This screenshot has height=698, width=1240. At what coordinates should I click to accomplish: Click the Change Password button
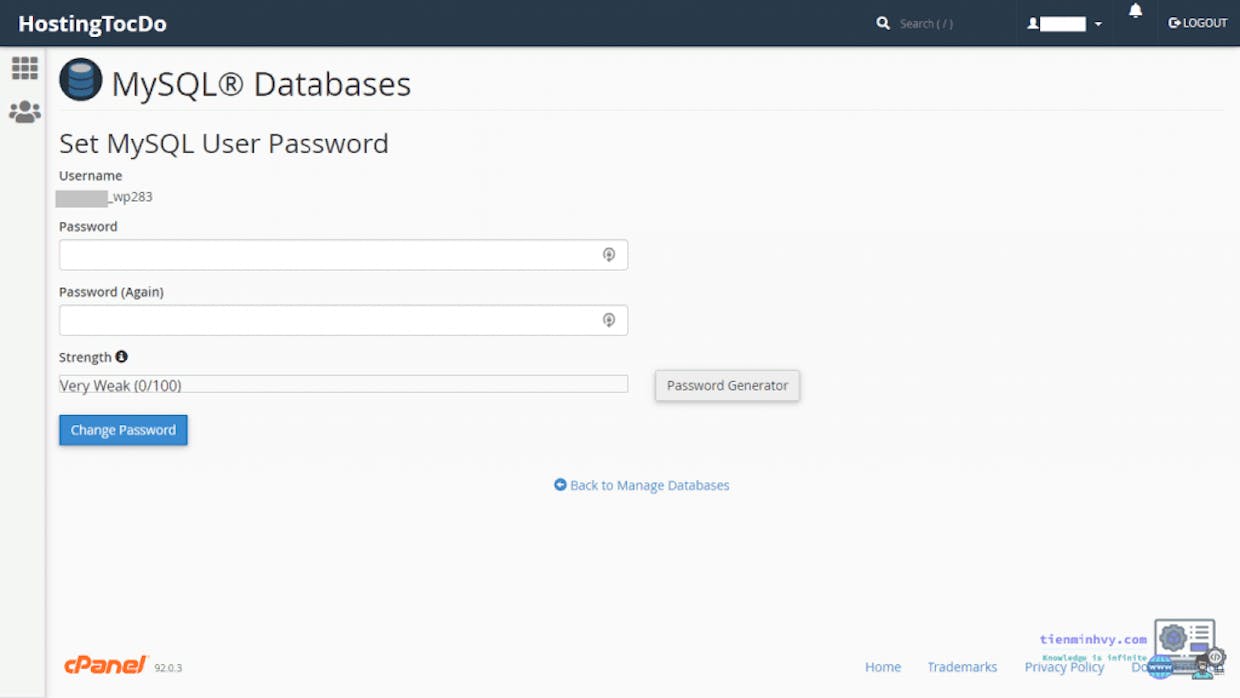(x=123, y=430)
